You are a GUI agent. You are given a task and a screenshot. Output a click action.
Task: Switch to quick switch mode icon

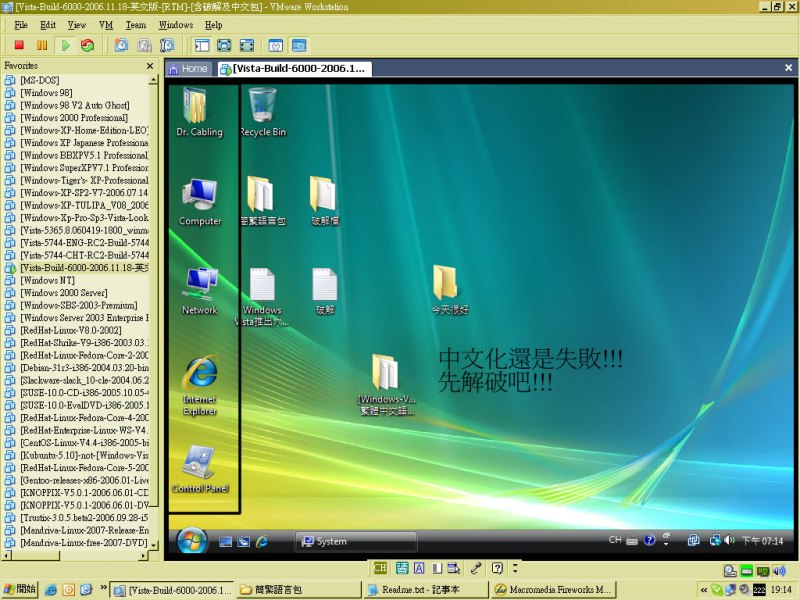(224, 45)
